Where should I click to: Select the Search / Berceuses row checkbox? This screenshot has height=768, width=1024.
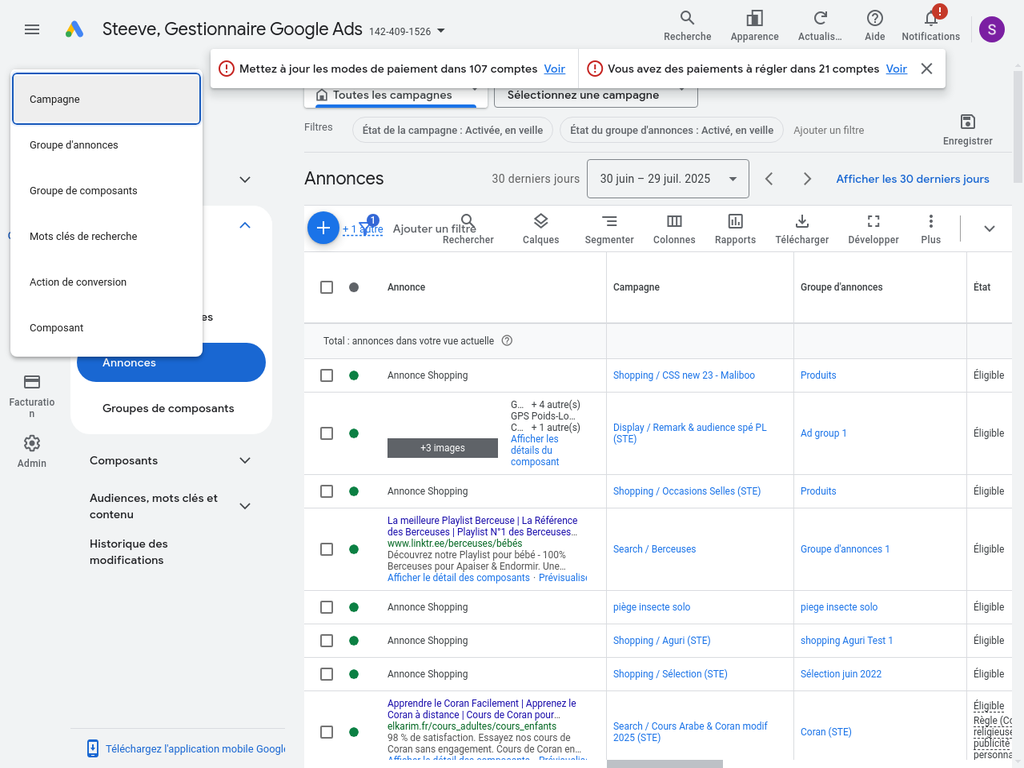pos(327,549)
